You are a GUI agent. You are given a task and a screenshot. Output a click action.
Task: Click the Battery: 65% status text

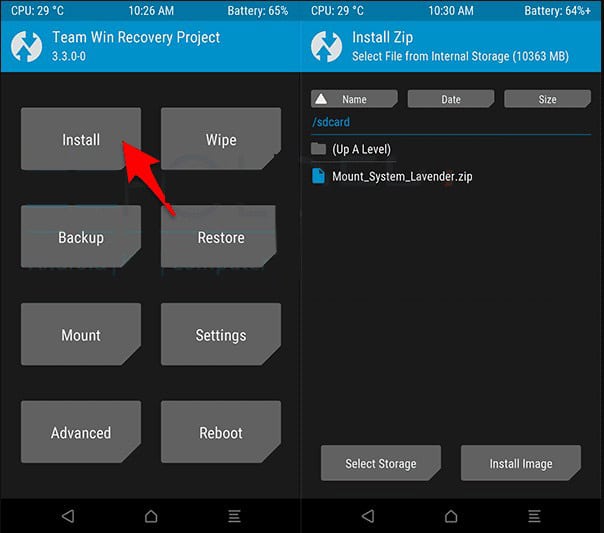pos(258,10)
